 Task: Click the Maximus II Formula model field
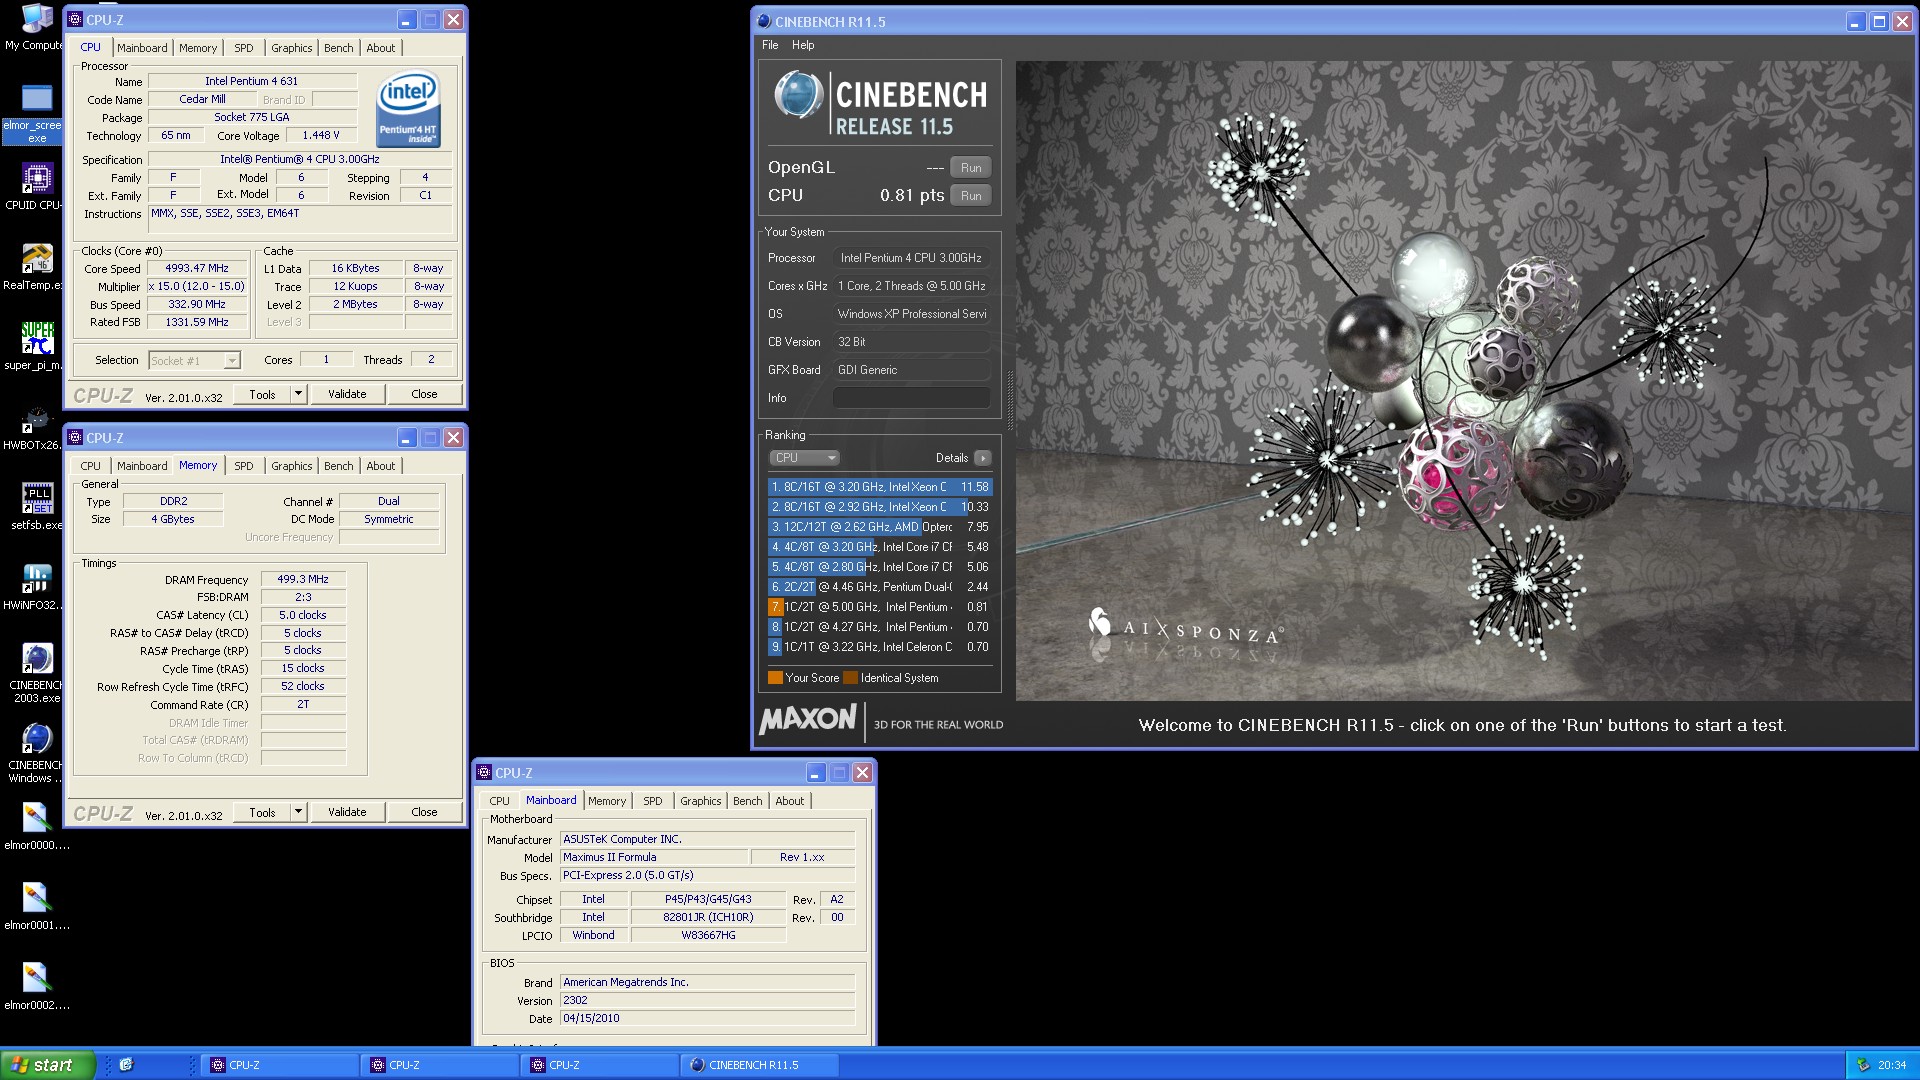[654, 857]
